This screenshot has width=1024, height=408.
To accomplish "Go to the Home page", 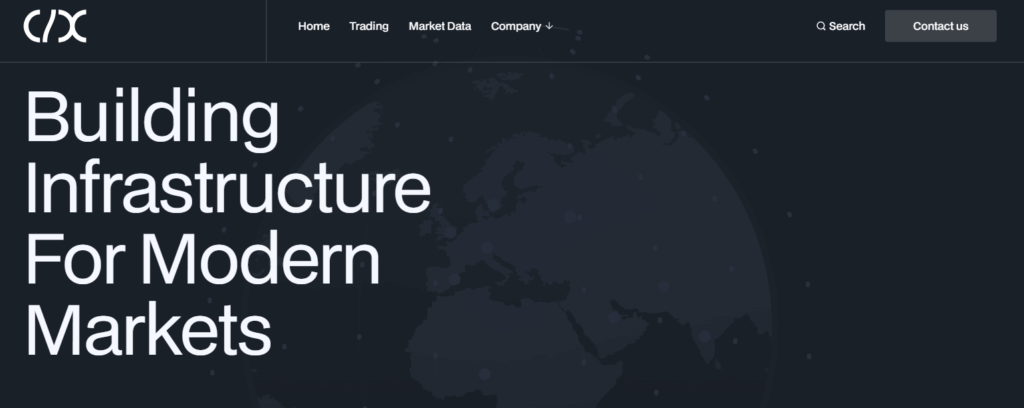I will click(x=313, y=26).
